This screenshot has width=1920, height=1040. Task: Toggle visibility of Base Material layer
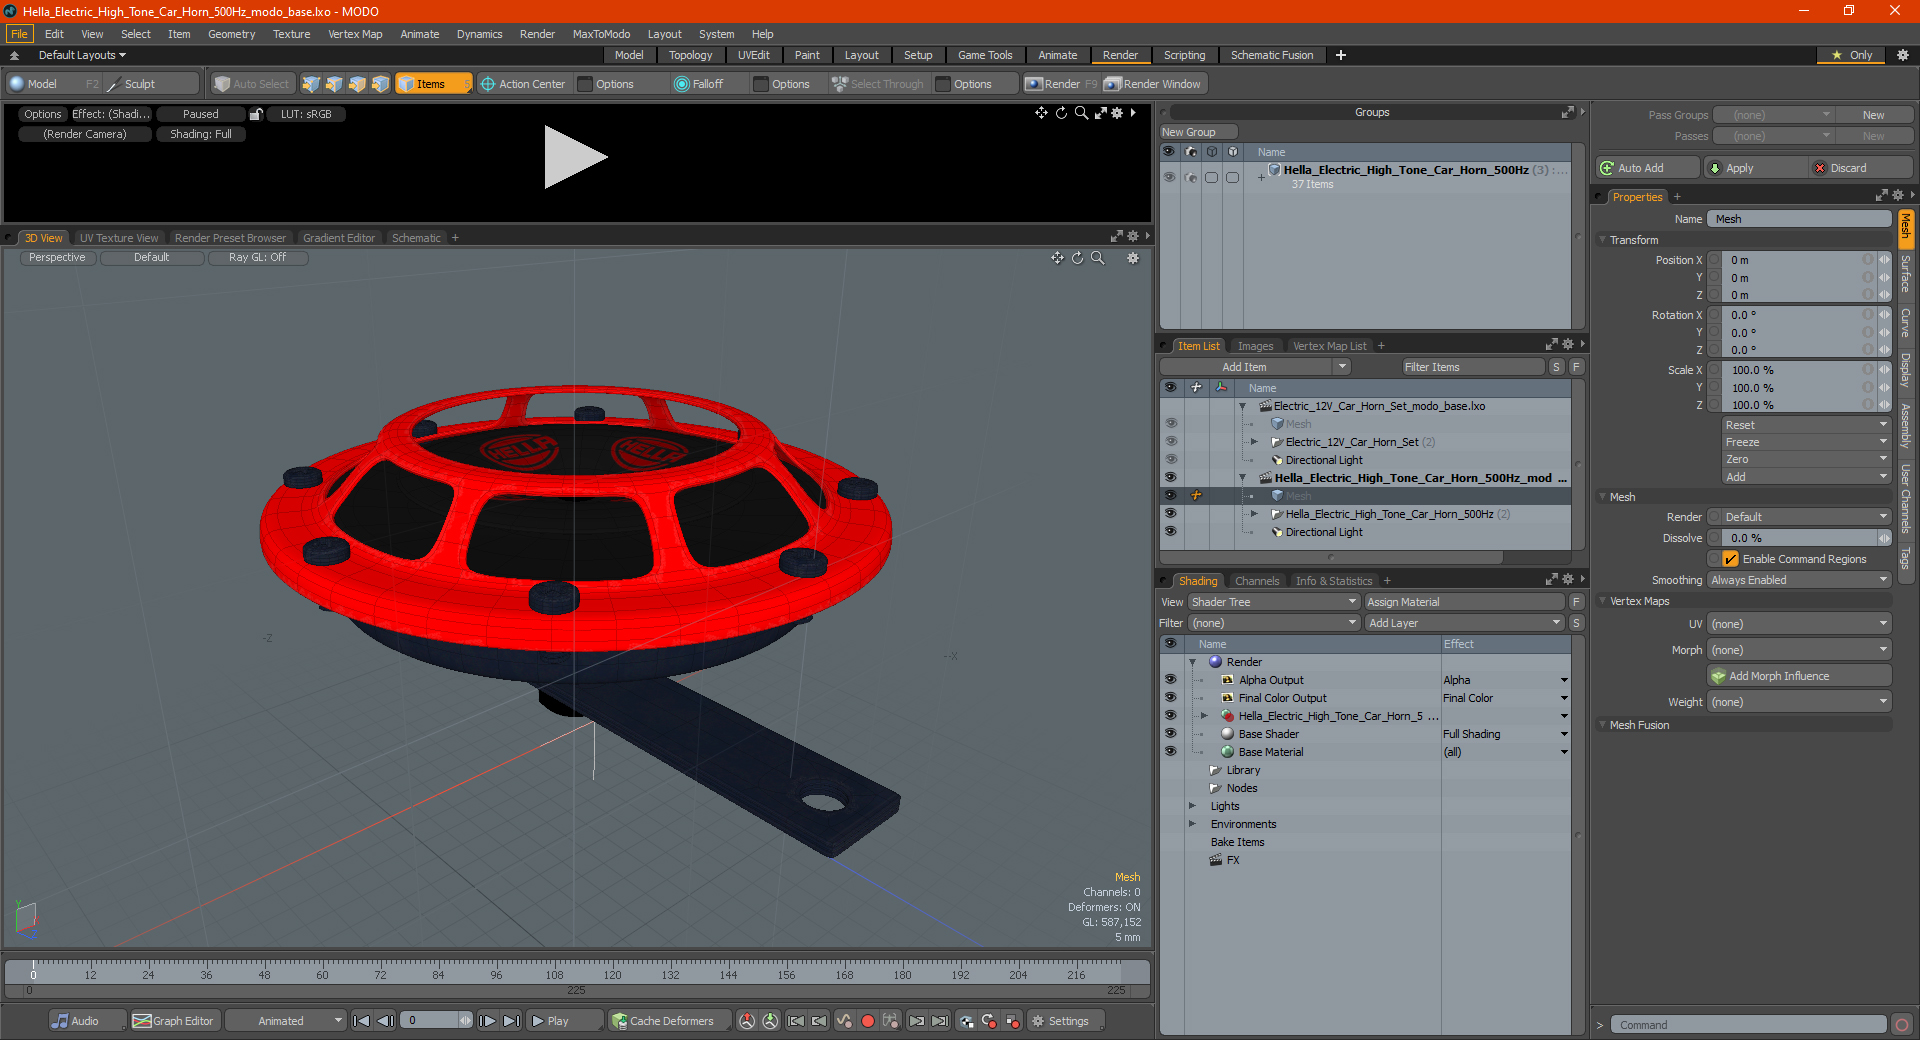pos(1170,751)
